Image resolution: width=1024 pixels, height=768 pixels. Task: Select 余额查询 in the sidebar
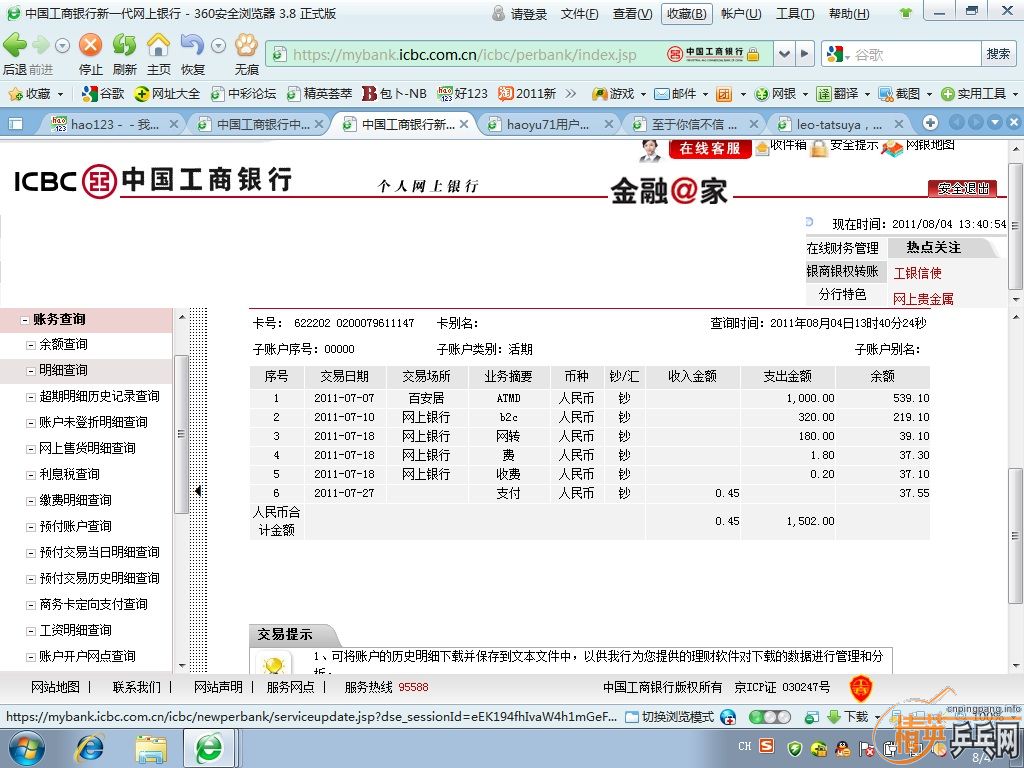[63, 344]
